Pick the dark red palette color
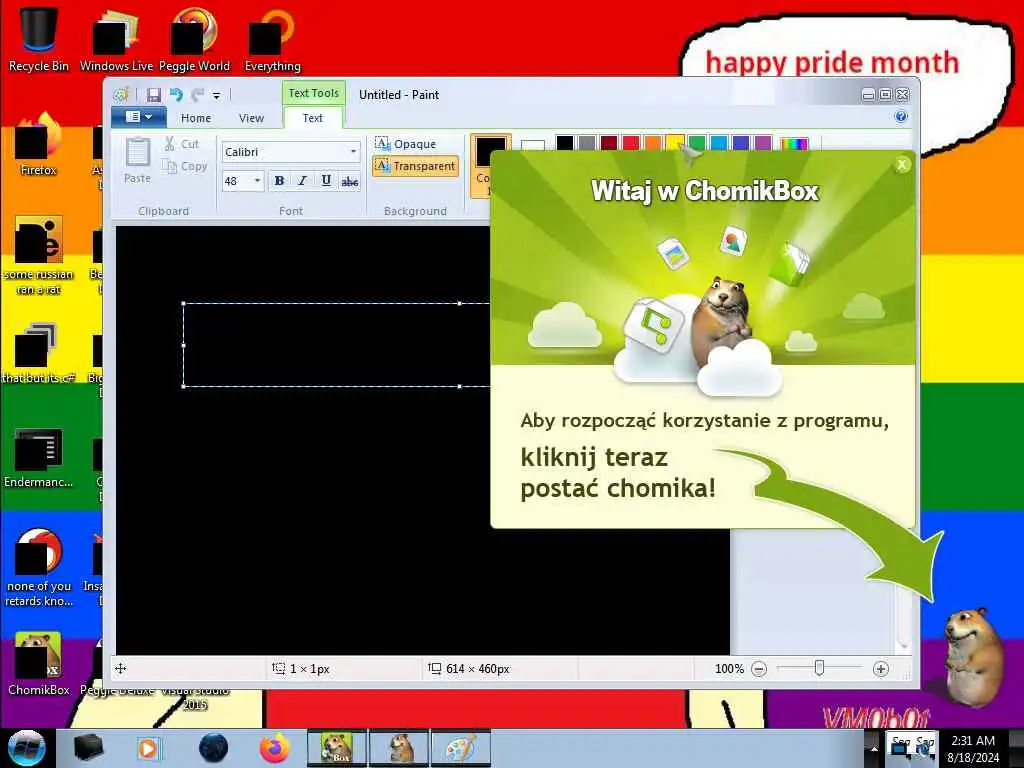 click(609, 143)
